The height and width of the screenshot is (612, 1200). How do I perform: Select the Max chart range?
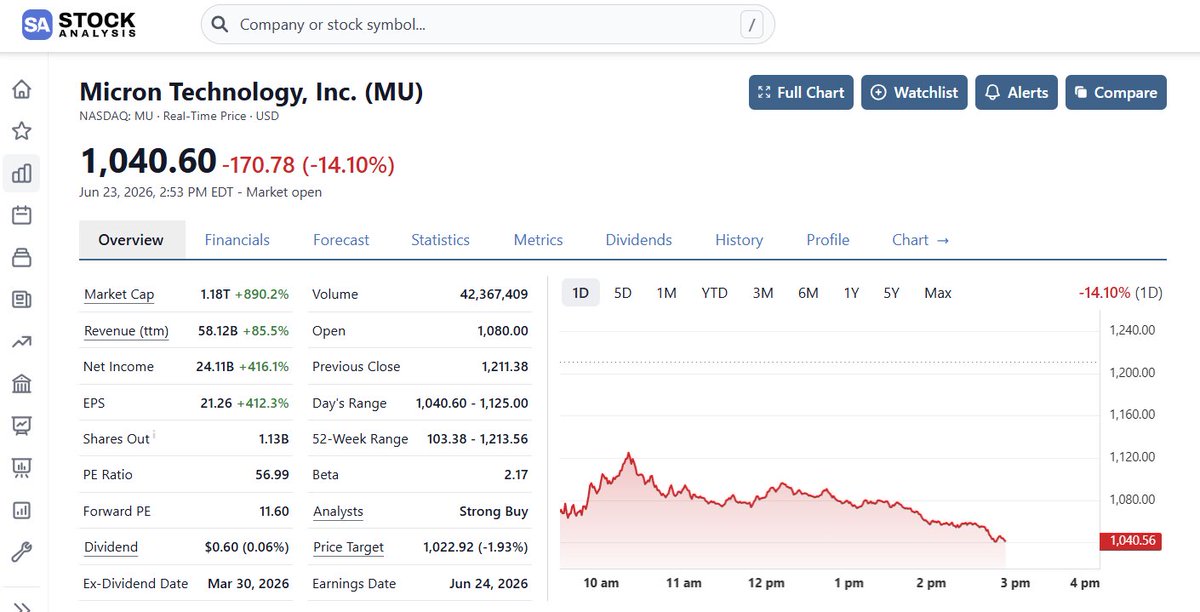pyautogui.click(x=938, y=293)
